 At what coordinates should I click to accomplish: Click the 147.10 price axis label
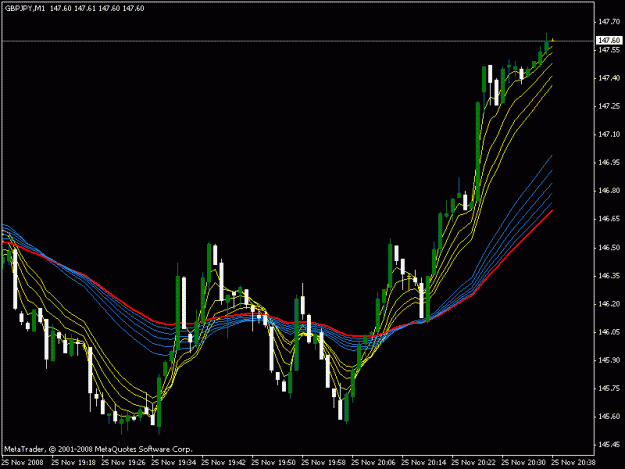click(x=609, y=135)
